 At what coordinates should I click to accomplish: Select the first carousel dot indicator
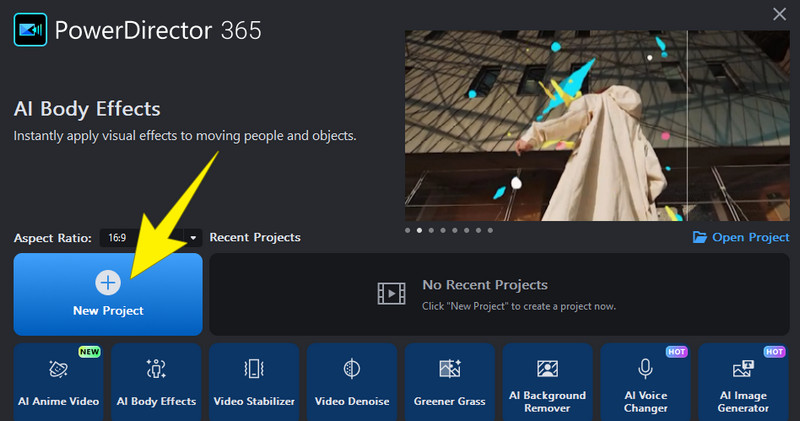(407, 230)
